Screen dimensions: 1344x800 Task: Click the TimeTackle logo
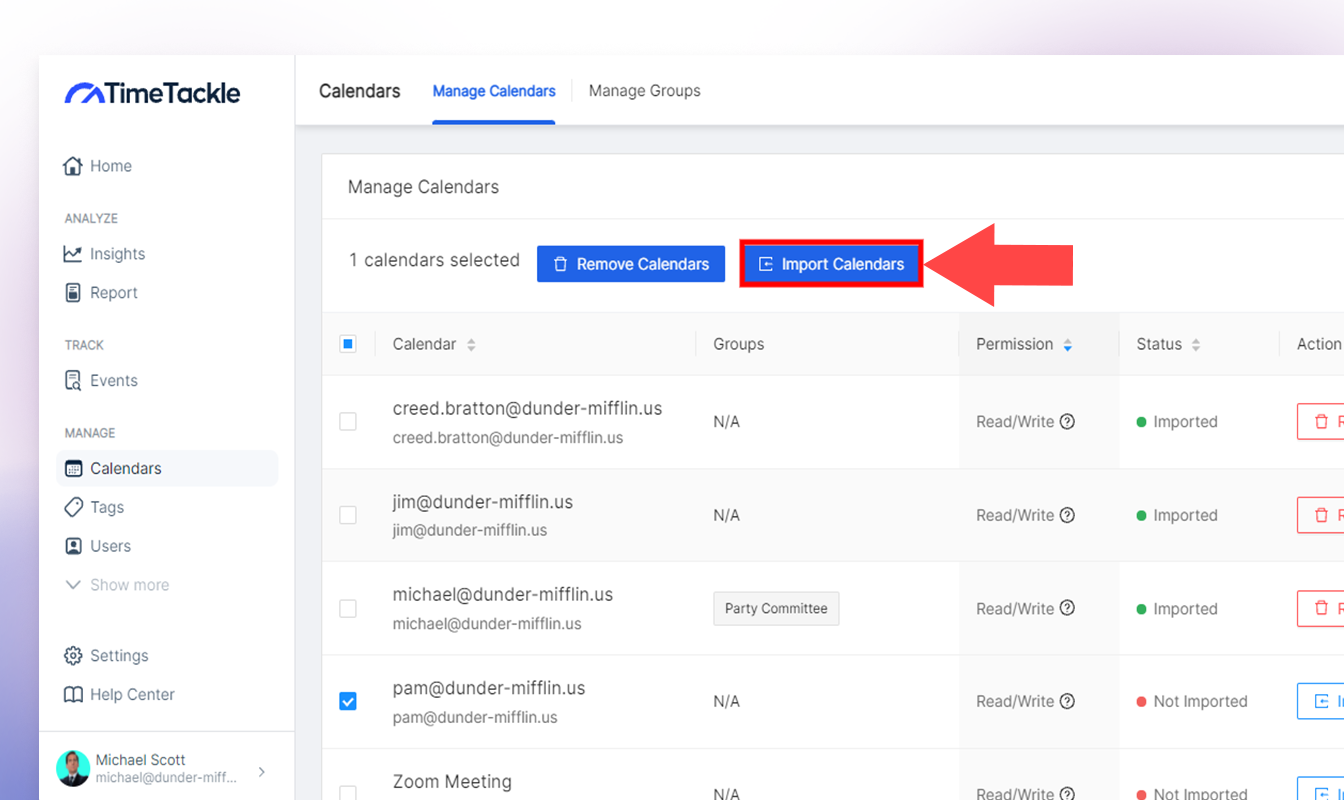pos(152,93)
